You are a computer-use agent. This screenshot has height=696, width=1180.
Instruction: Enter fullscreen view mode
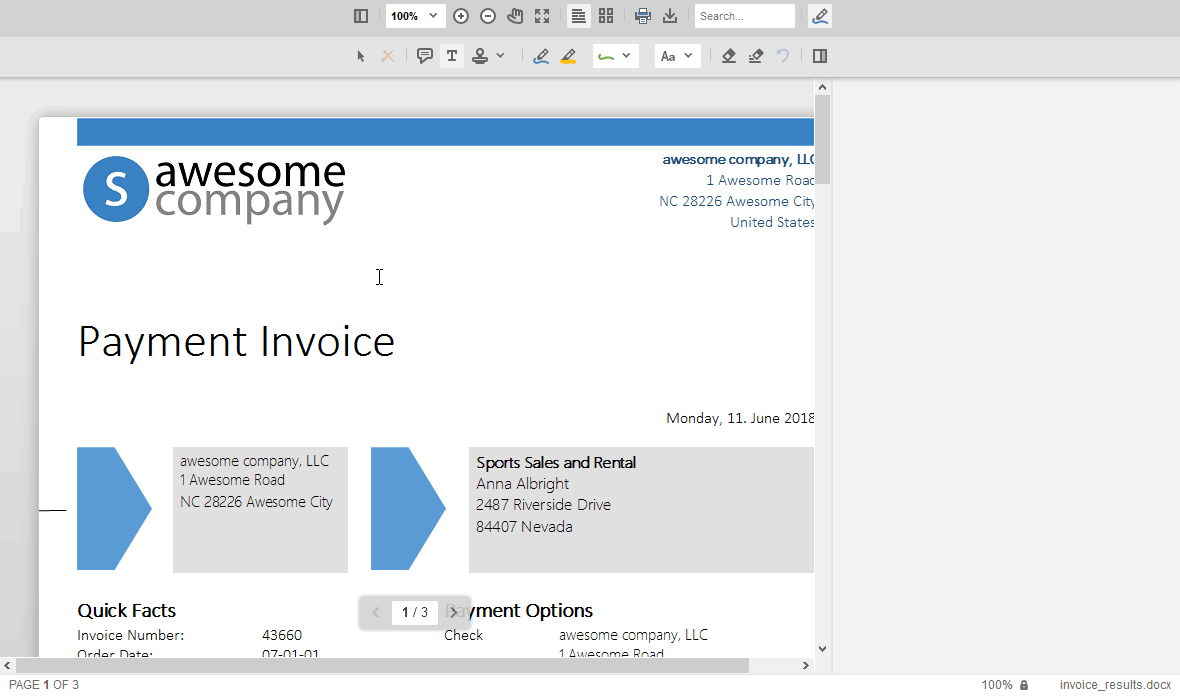pyautogui.click(x=542, y=16)
